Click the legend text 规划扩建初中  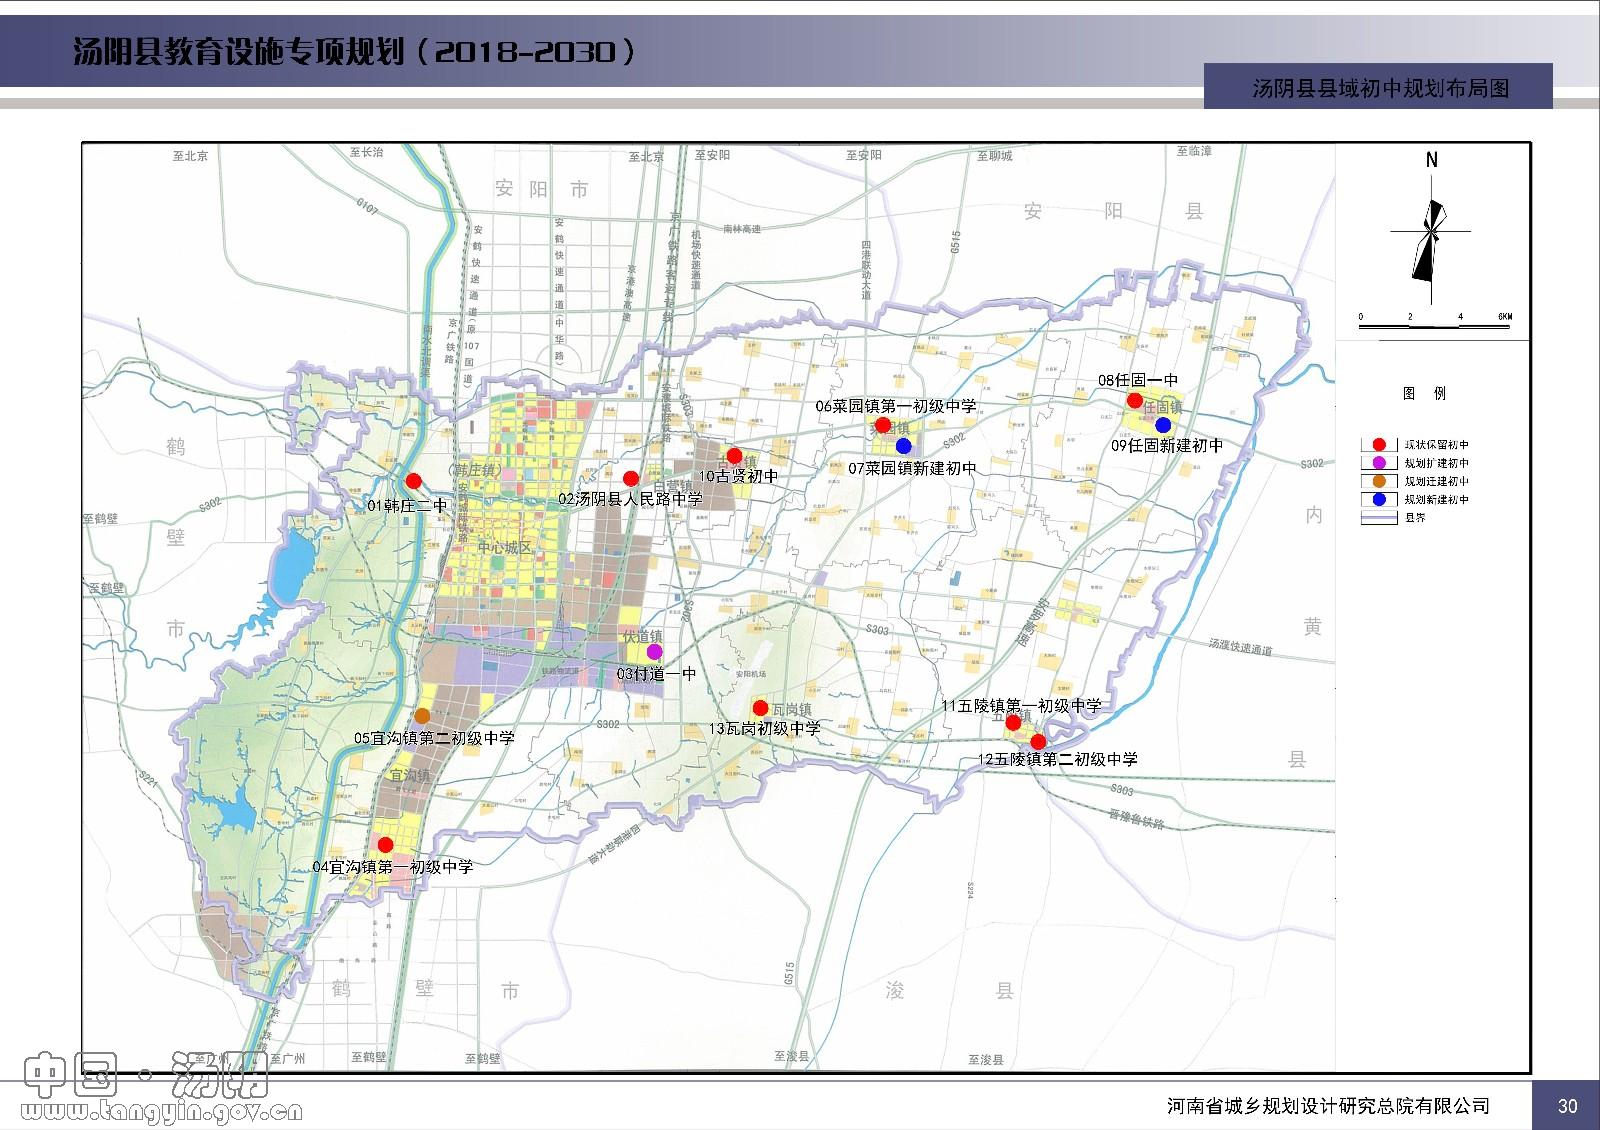pos(1437,463)
